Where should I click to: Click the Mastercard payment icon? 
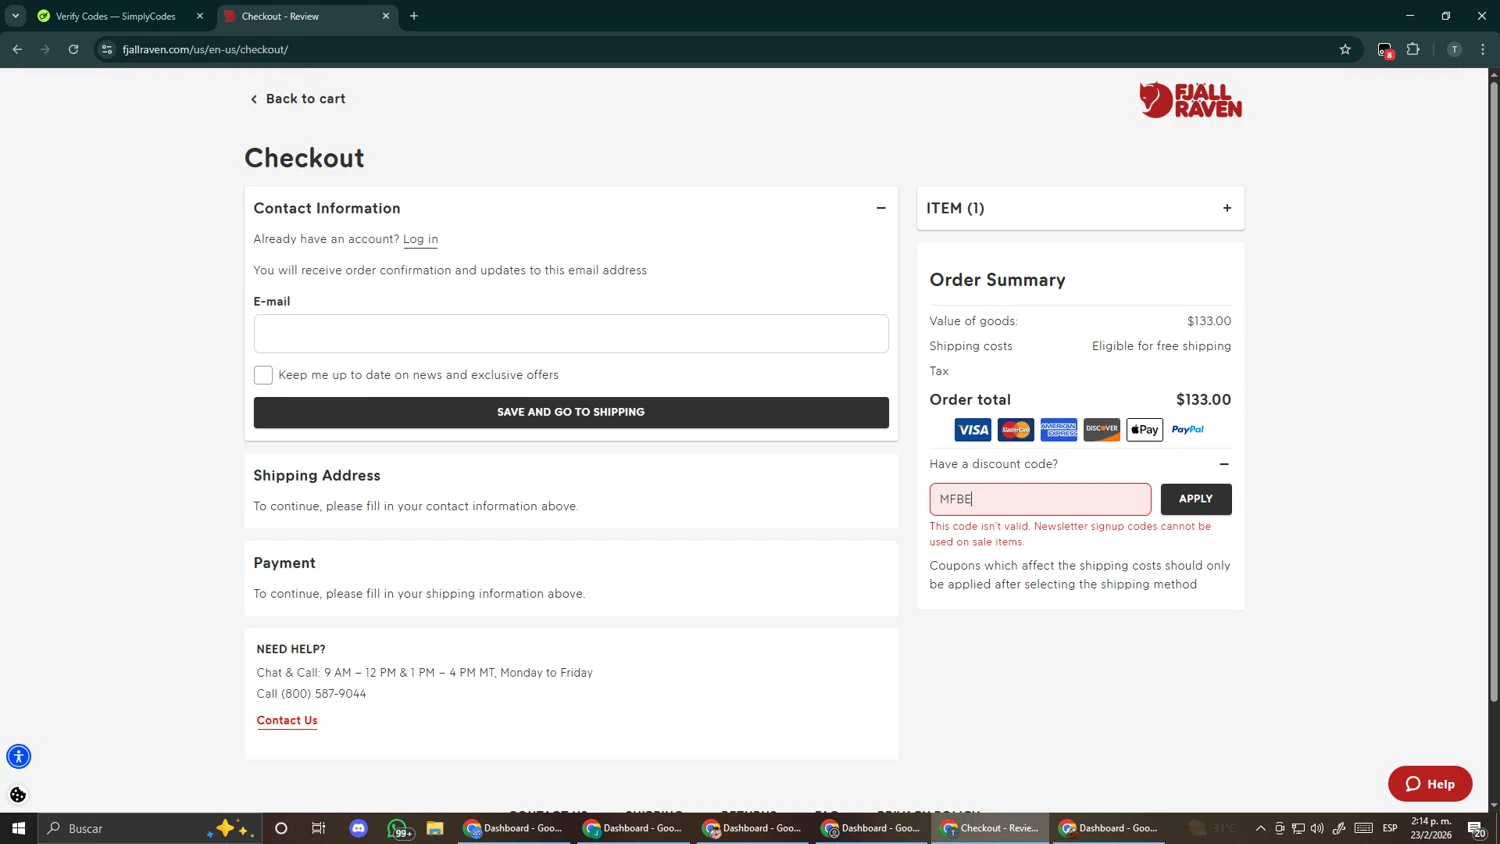pos(1015,430)
